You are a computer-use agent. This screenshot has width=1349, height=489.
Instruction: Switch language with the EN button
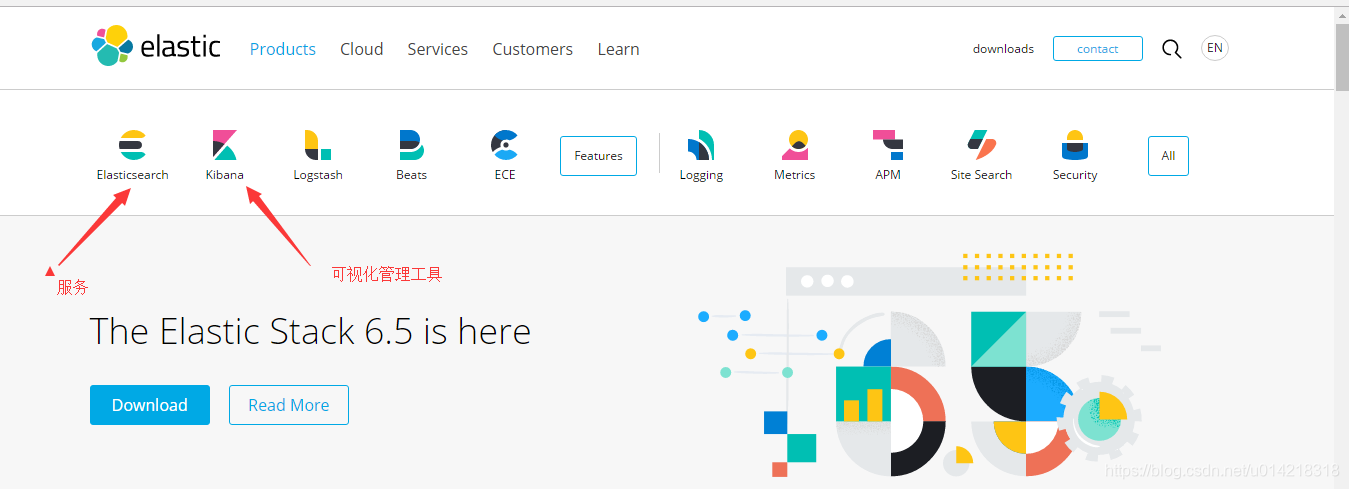[1214, 48]
